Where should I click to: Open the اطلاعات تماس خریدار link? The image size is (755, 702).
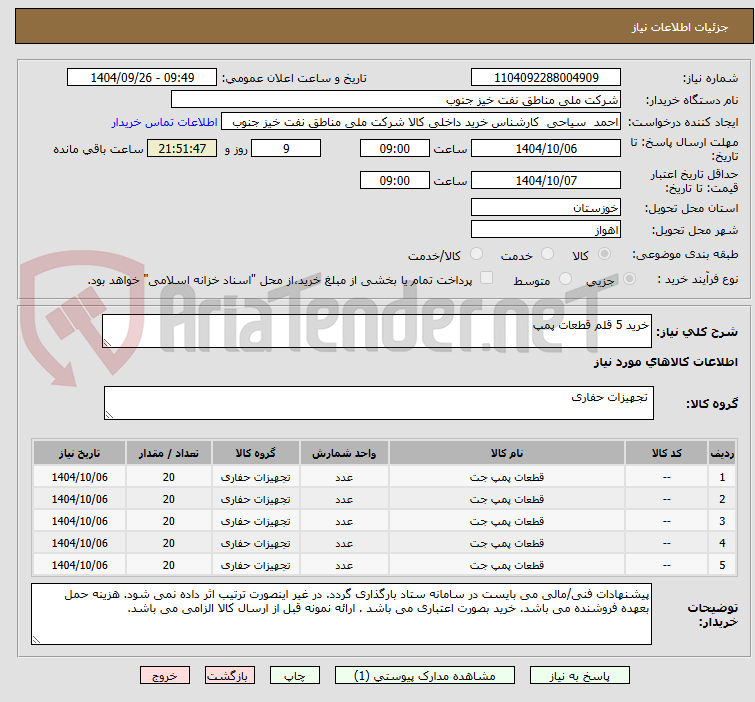pyautogui.click(x=165, y=122)
